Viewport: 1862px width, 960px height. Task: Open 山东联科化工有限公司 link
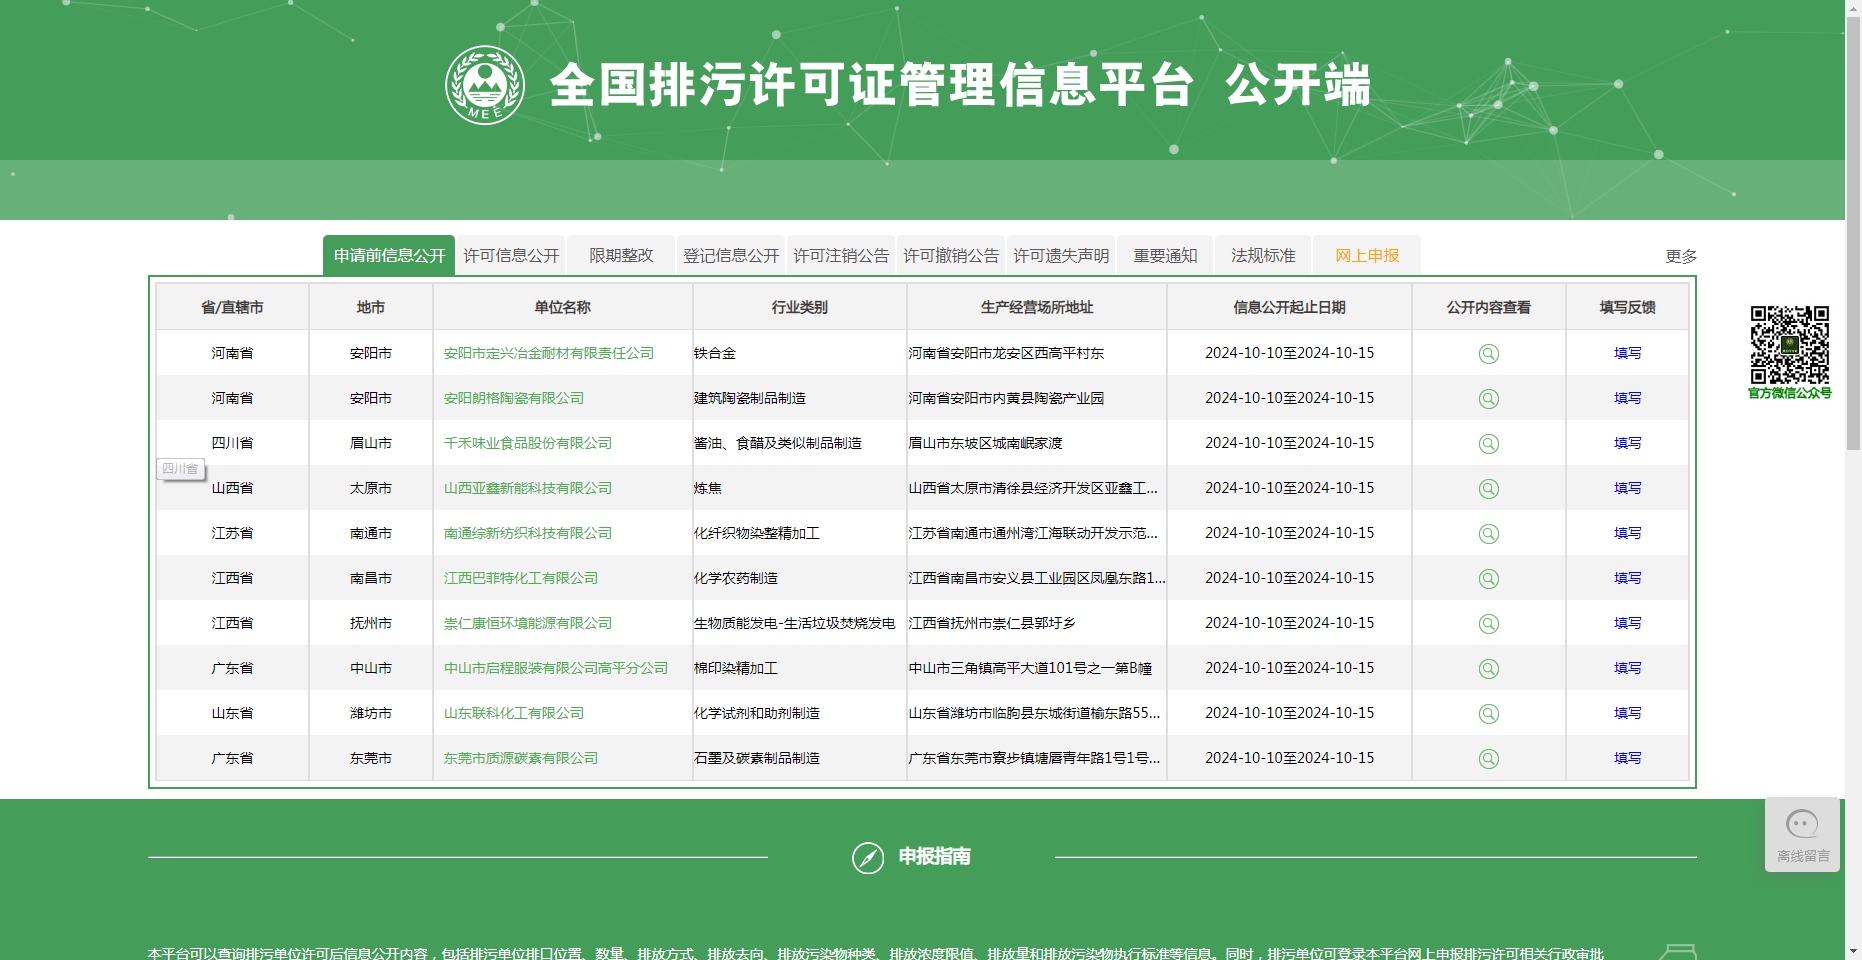[514, 713]
